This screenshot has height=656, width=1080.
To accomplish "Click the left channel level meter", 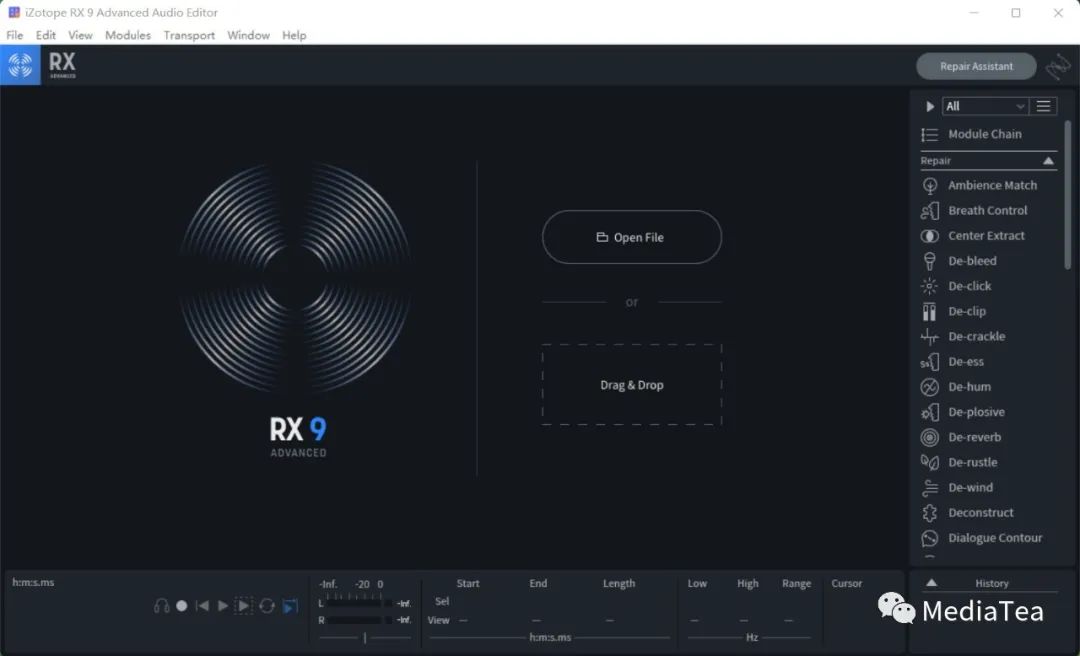I will 360,603.
